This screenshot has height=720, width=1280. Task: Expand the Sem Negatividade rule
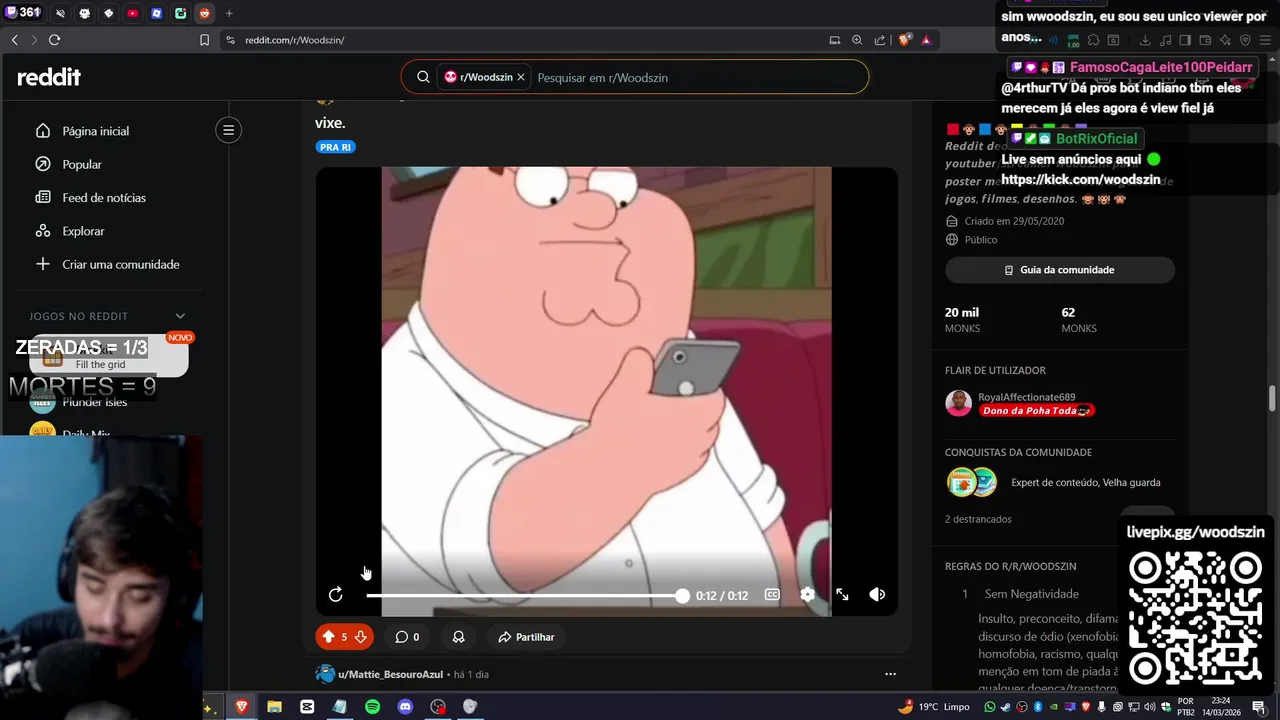(x=1031, y=594)
